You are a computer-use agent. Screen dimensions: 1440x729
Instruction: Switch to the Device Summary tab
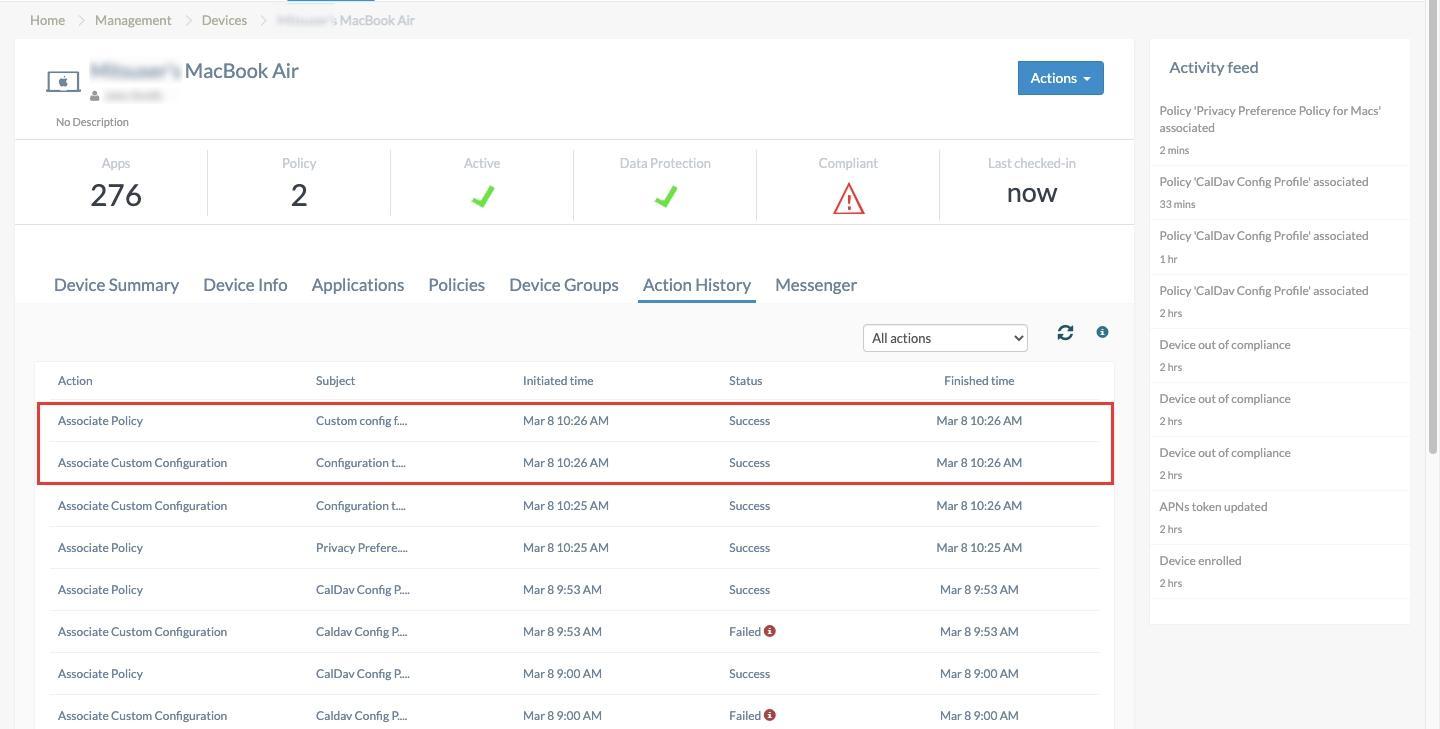tap(116, 285)
